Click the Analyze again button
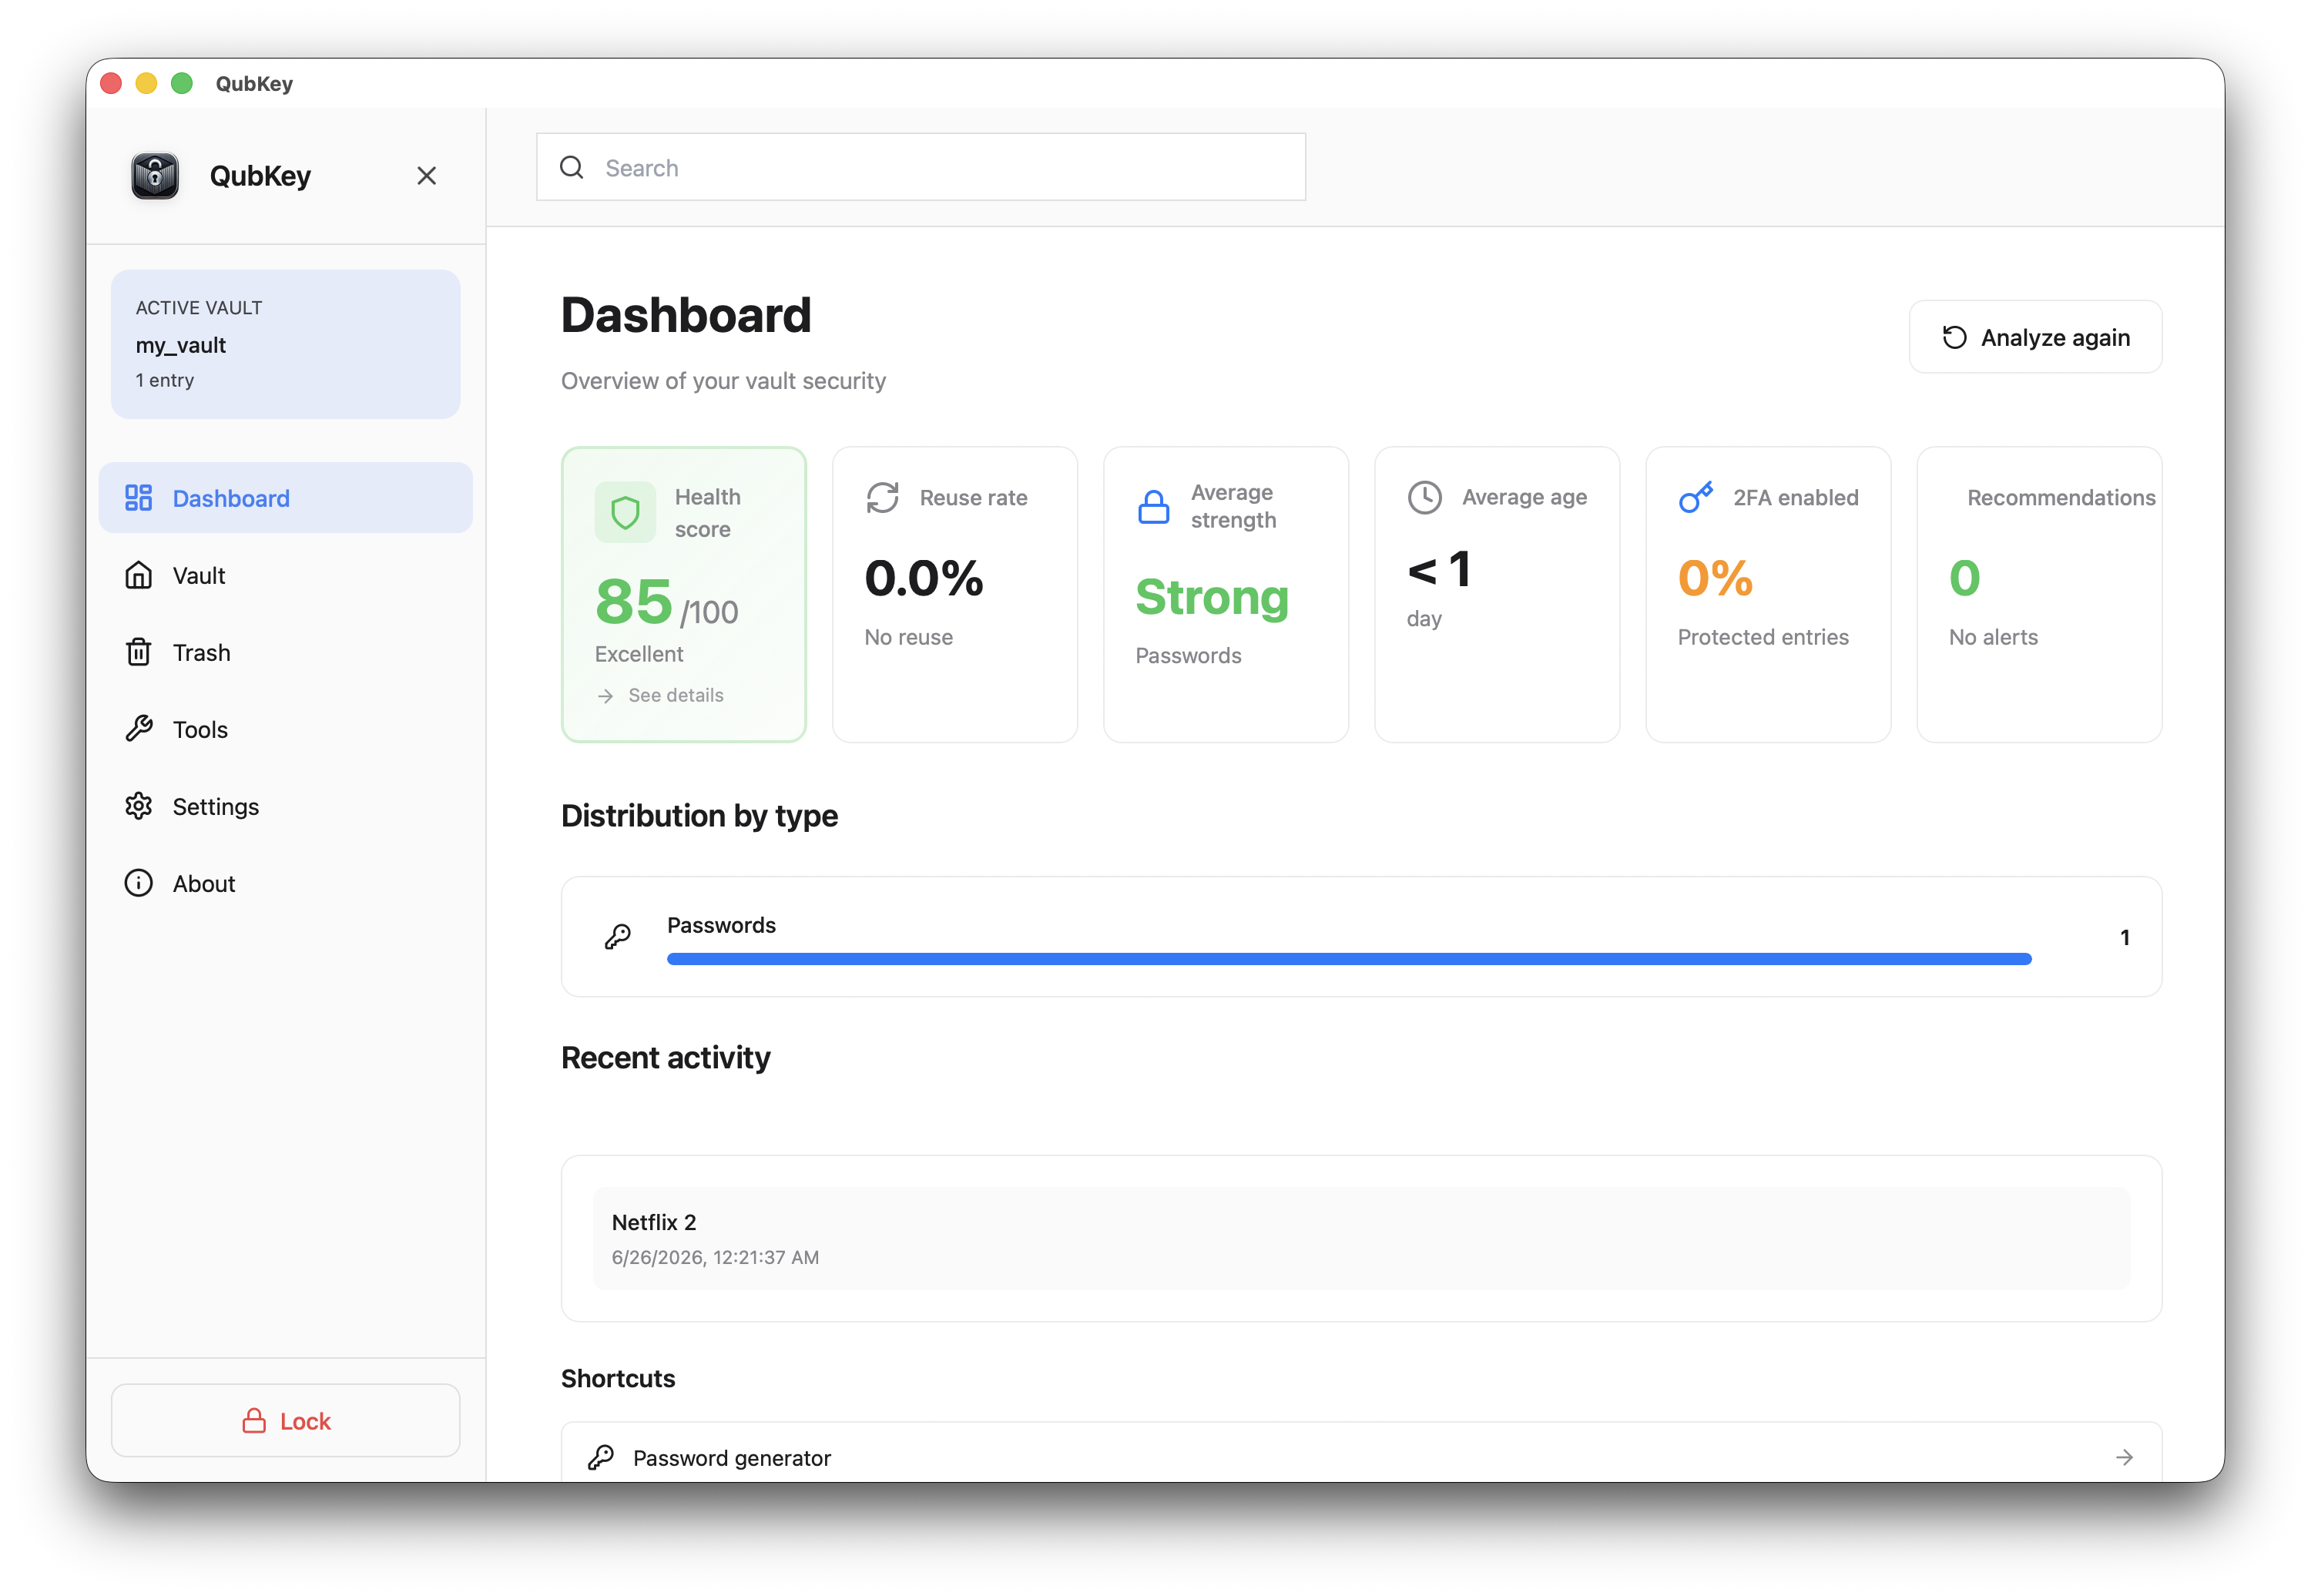The image size is (2311, 1596). point(2036,337)
